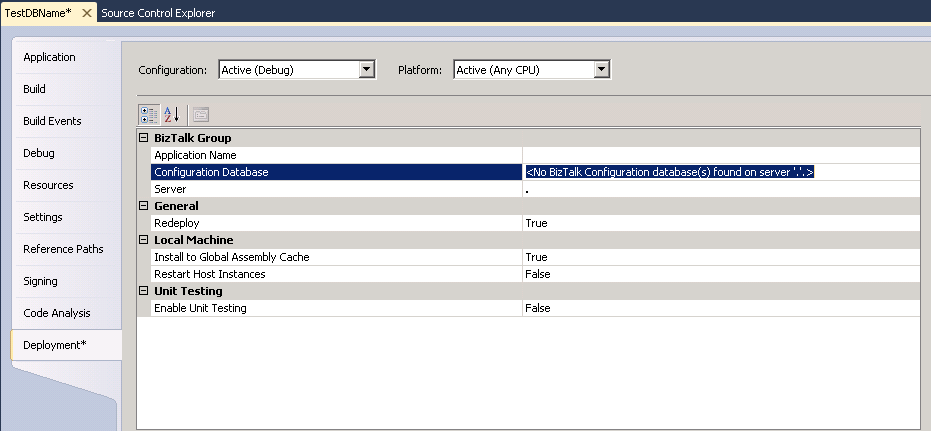Open the Build properties page
931x431 pixels.
click(34, 89)
